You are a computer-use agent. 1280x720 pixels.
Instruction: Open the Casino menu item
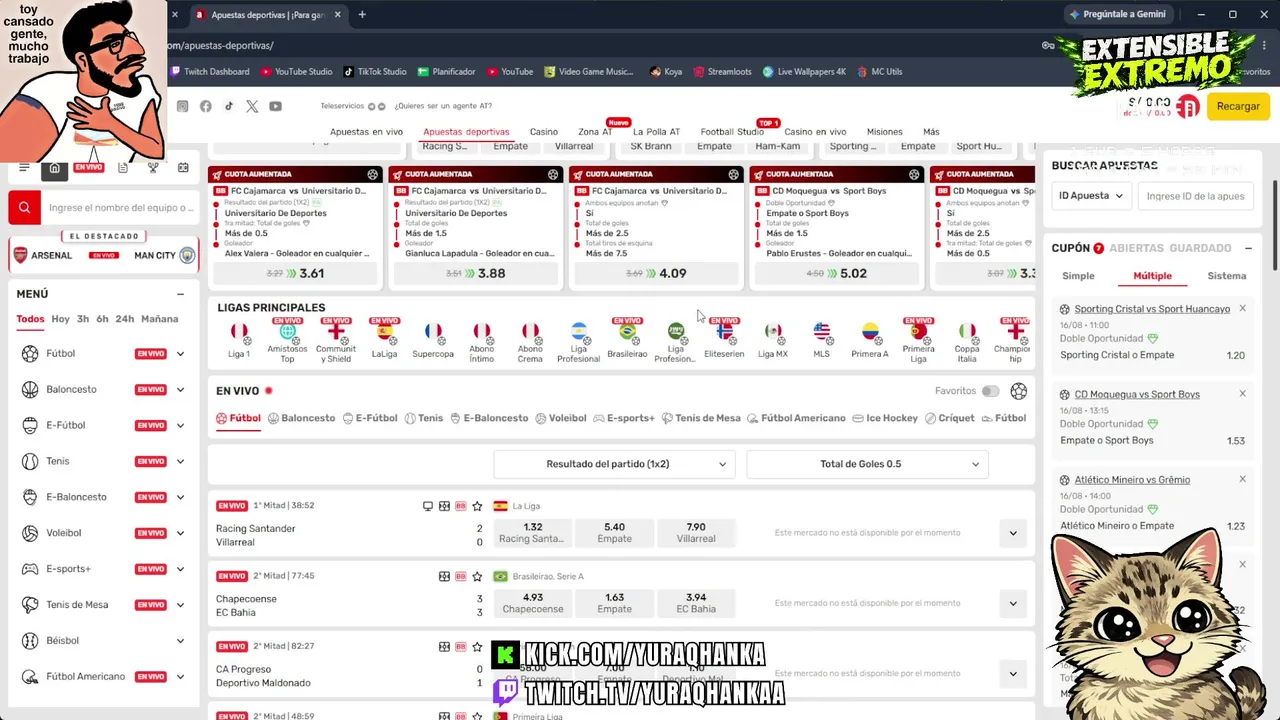point(544,132)
